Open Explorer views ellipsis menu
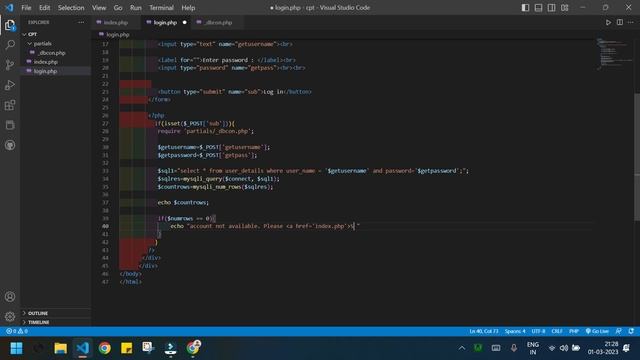Screen dimensions: 640x360 point(81,22)
